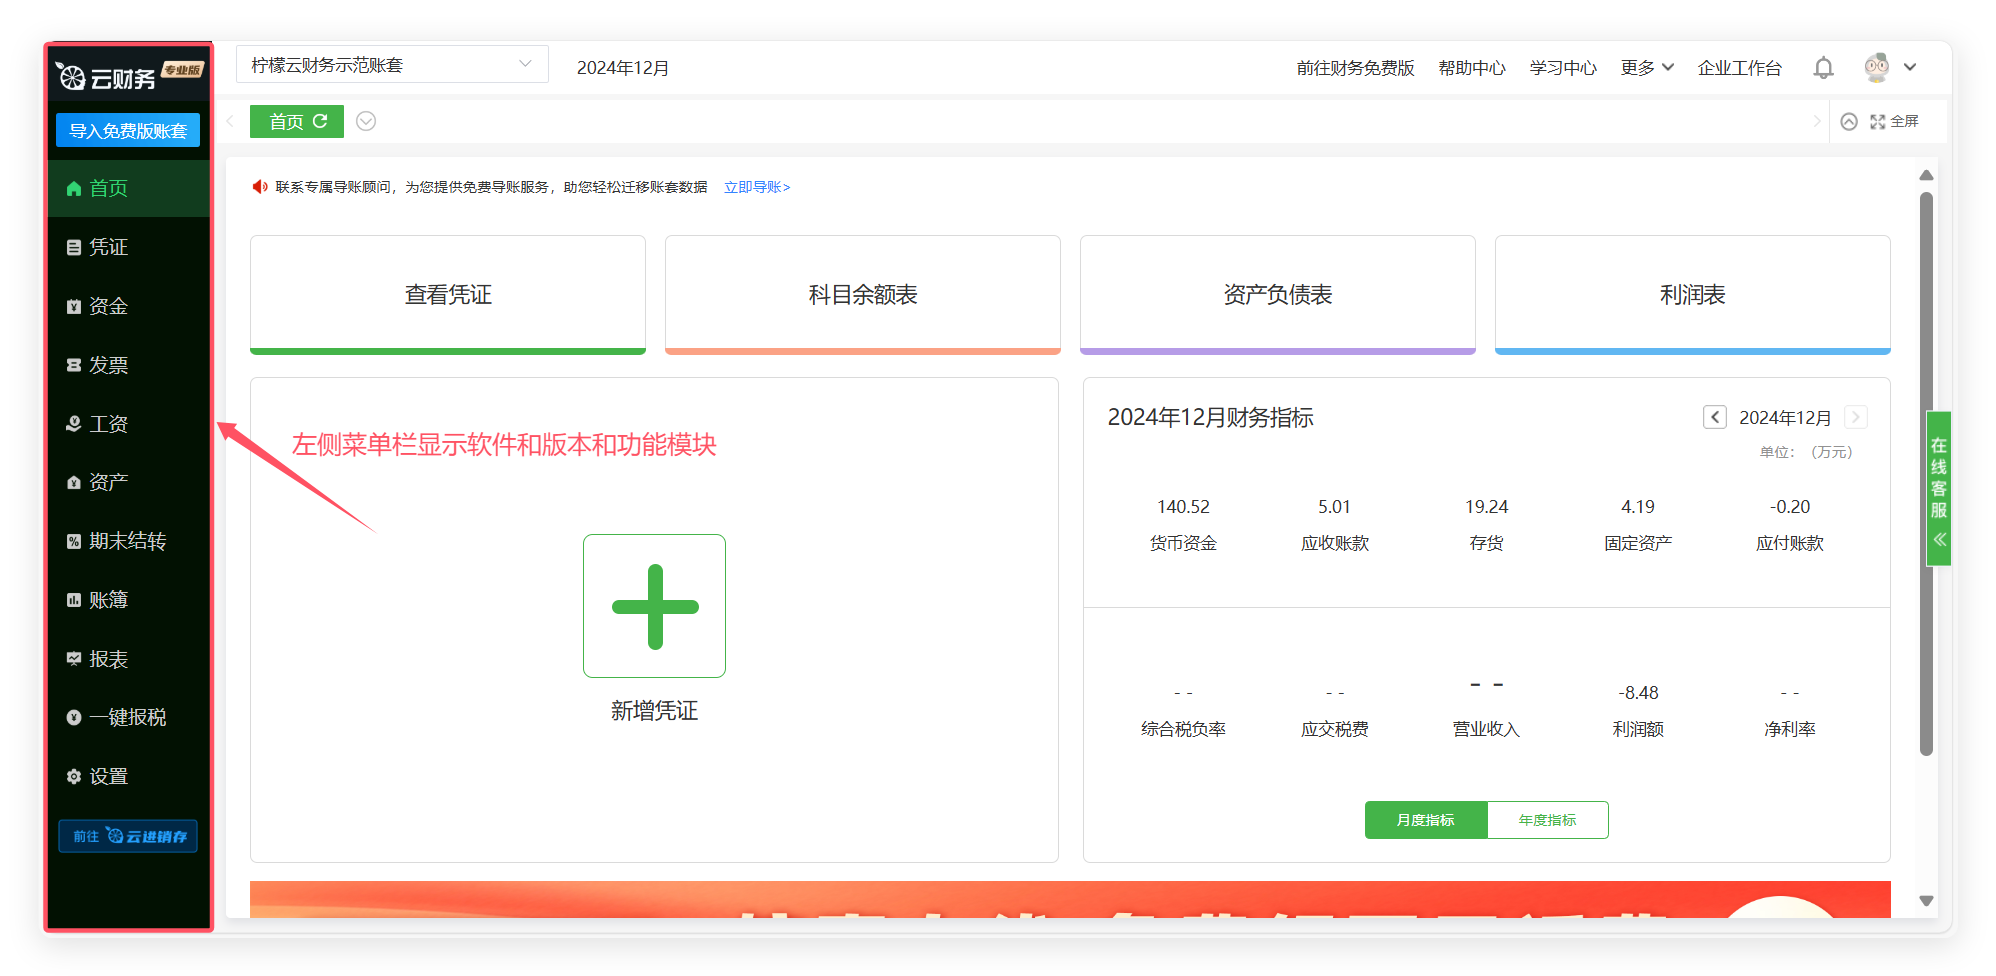Click 导入免费版账套 button
The height and width of the screenshot is (976, 1996).
(x=128, y=131)
